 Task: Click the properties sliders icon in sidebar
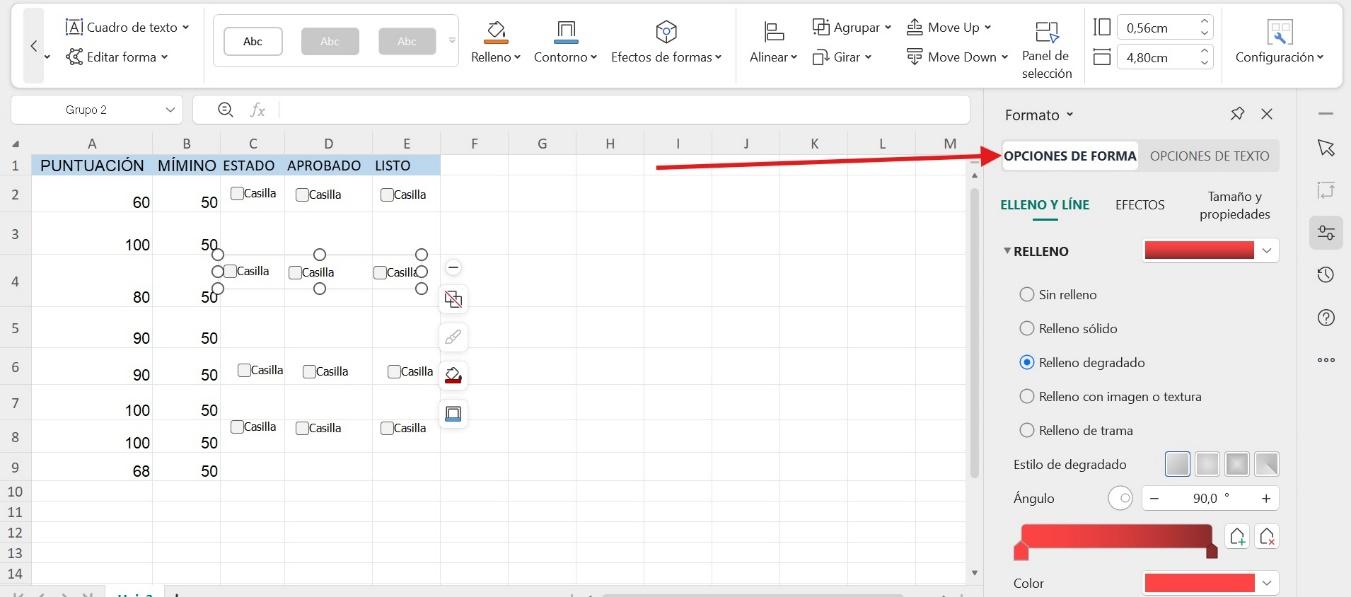[x=1326, y=233]
